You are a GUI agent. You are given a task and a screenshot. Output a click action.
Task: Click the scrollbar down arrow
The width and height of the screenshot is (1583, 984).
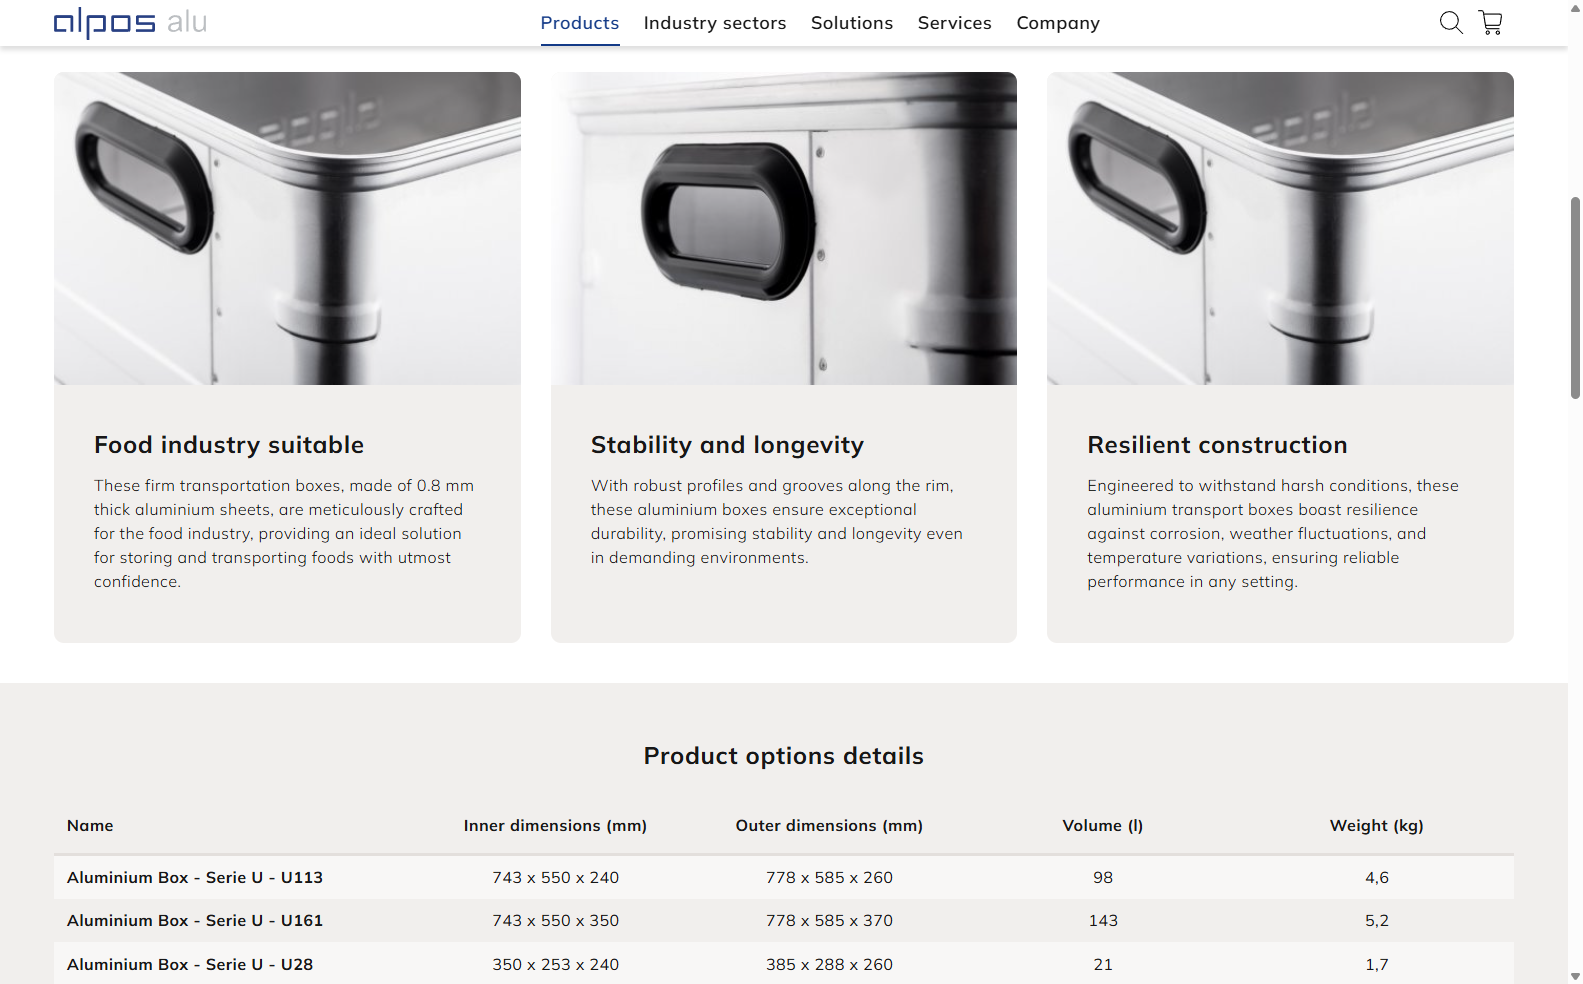[1575, 976]
